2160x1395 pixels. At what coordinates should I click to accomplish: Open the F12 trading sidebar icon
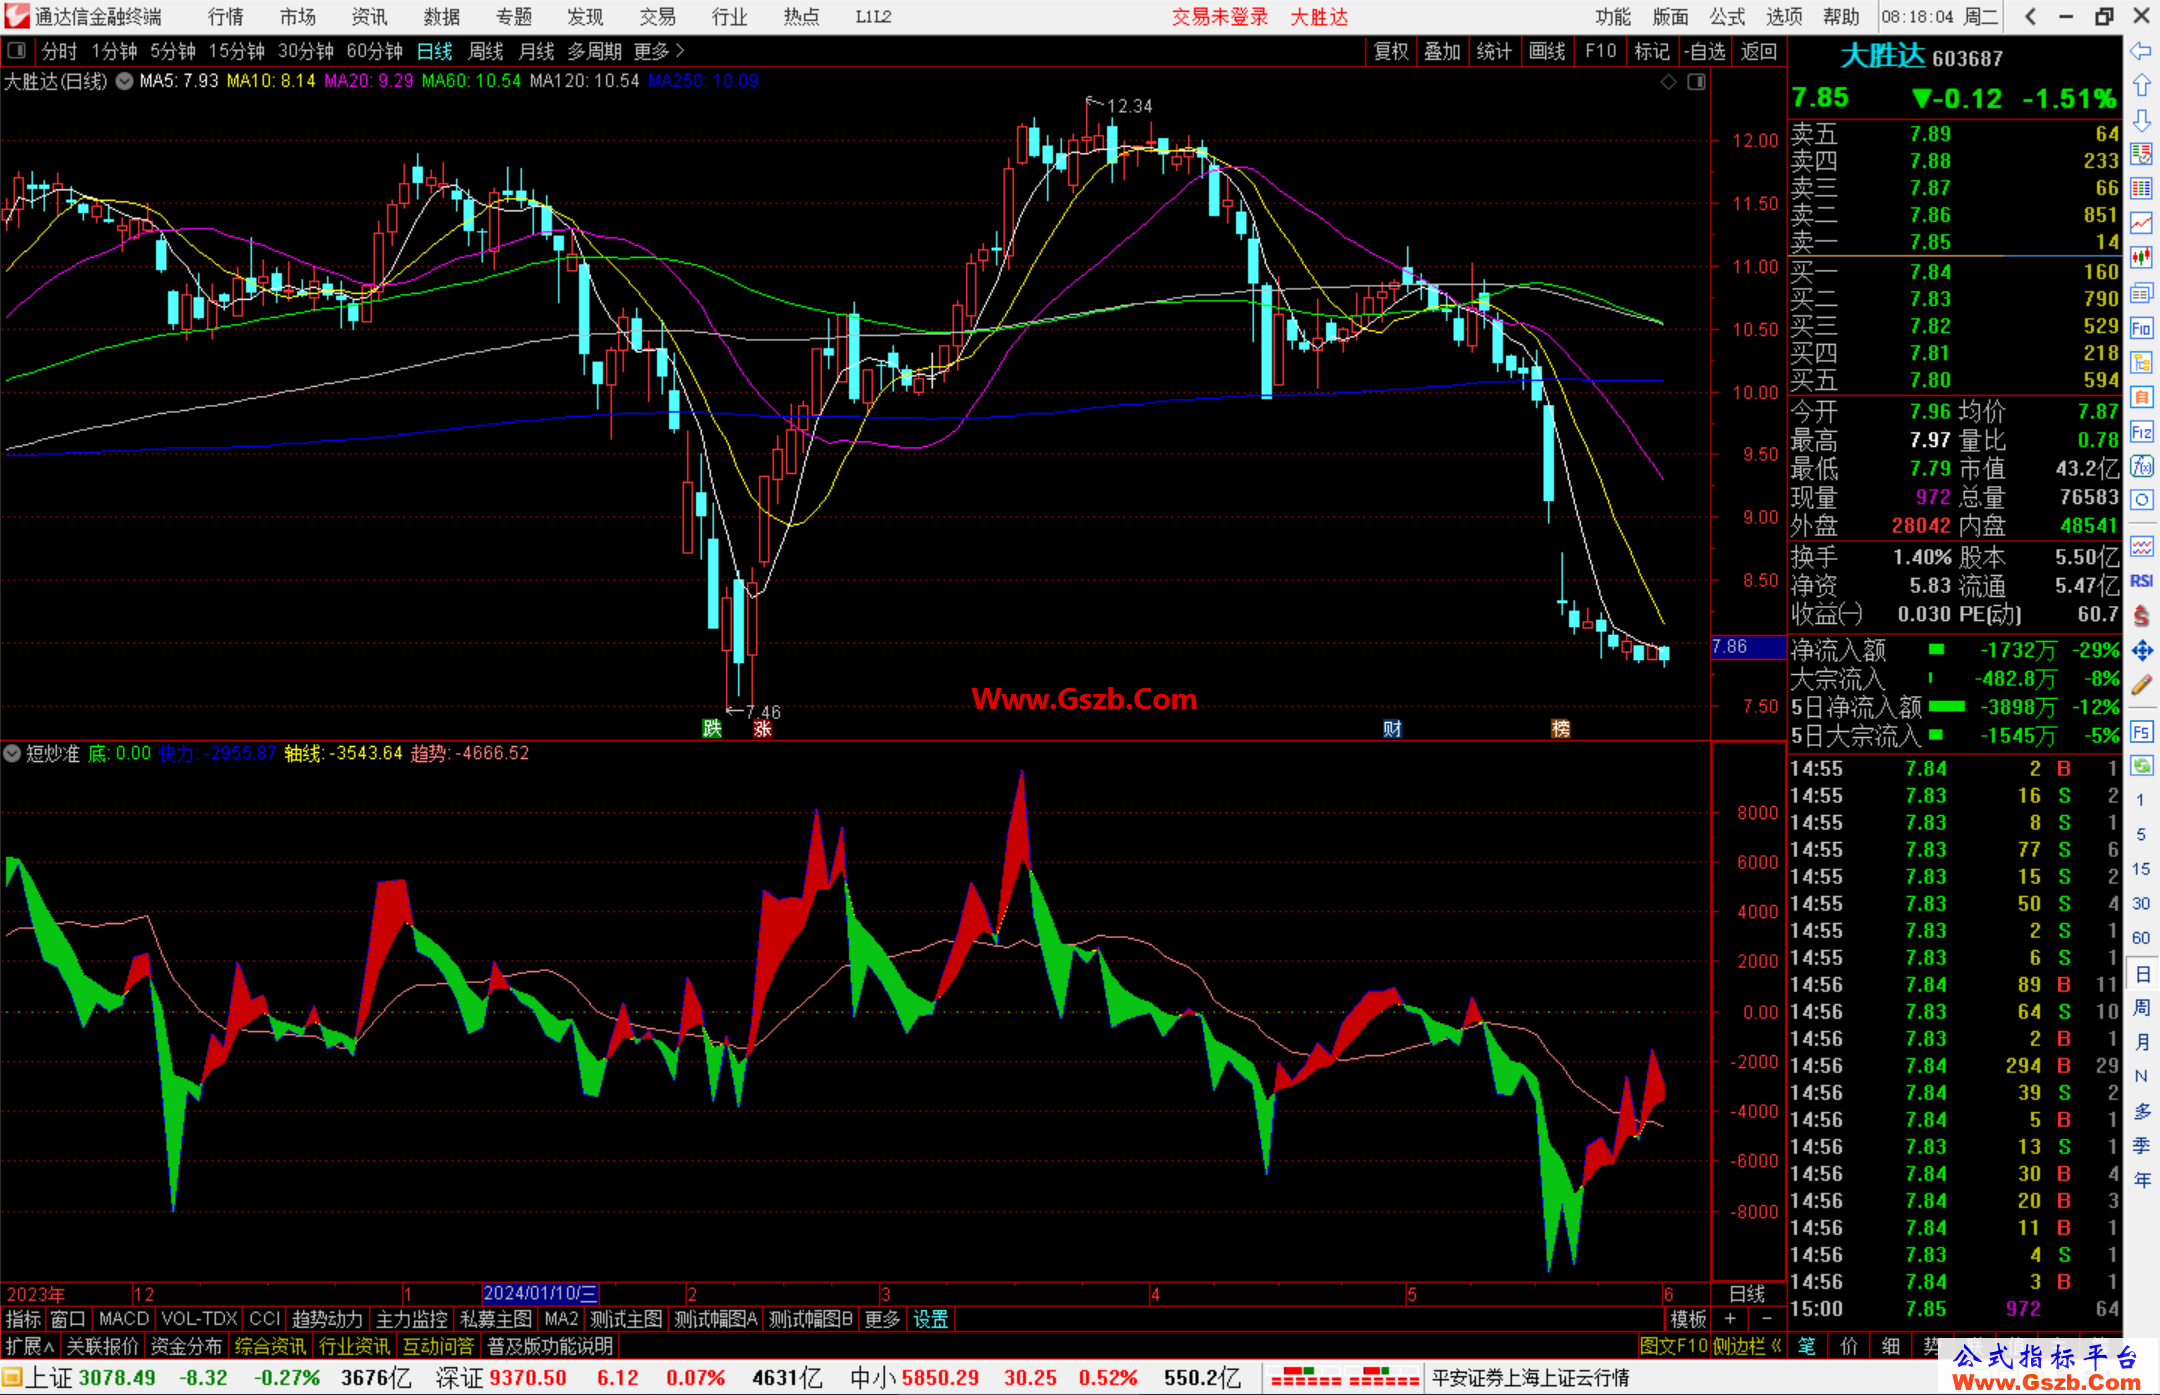[2141, 432]
